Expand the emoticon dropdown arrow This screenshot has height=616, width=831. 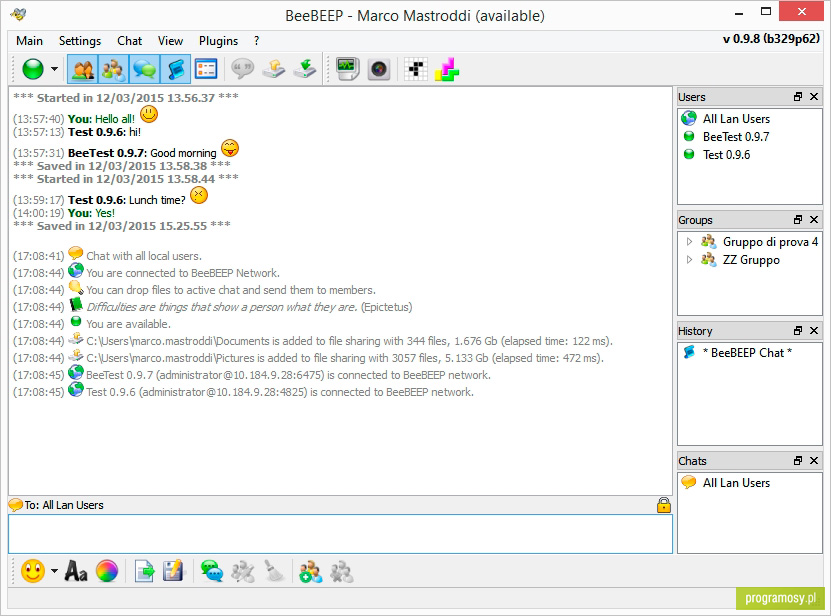(x=54, y=571)
